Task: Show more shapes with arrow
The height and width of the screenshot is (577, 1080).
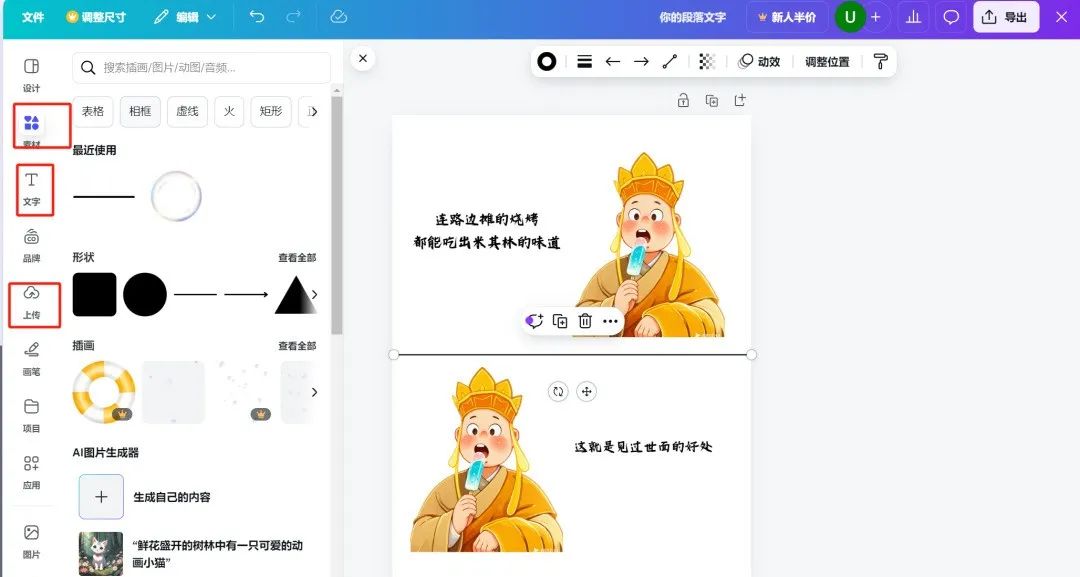Action: (314, 295)
